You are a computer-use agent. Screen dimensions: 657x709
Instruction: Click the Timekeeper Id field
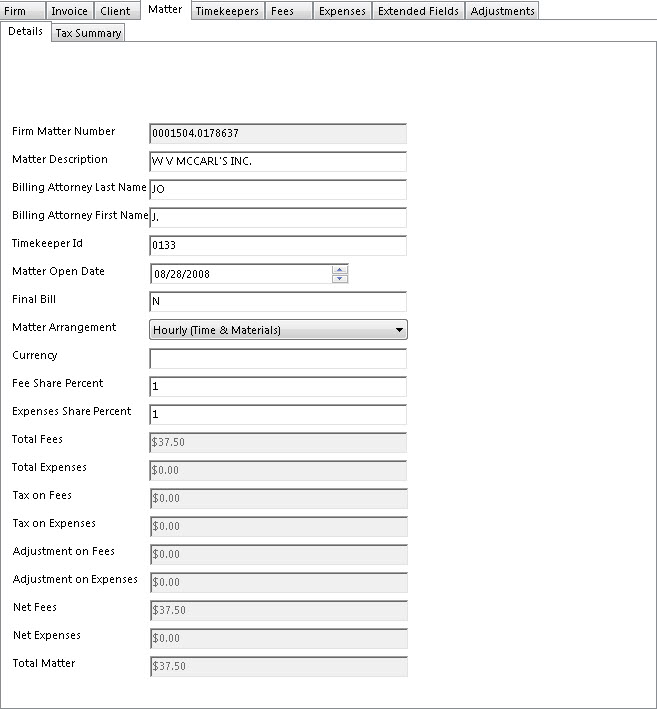click(x=278, y=246)
